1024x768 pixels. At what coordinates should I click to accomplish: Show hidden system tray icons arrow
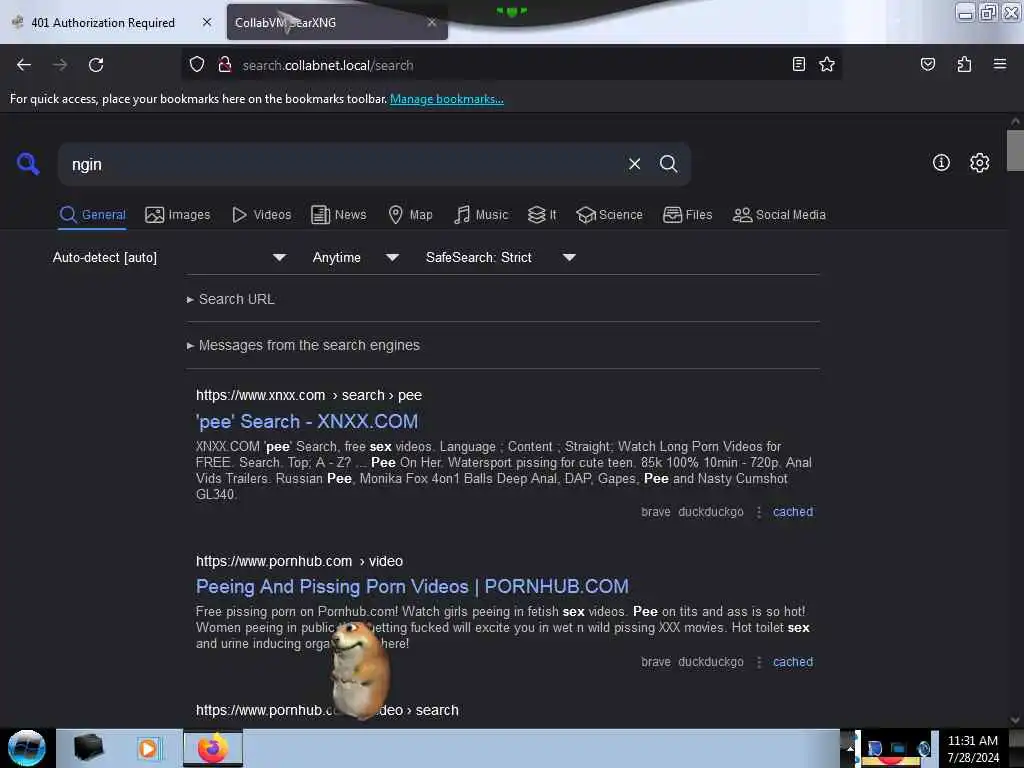tap(850, 748)
